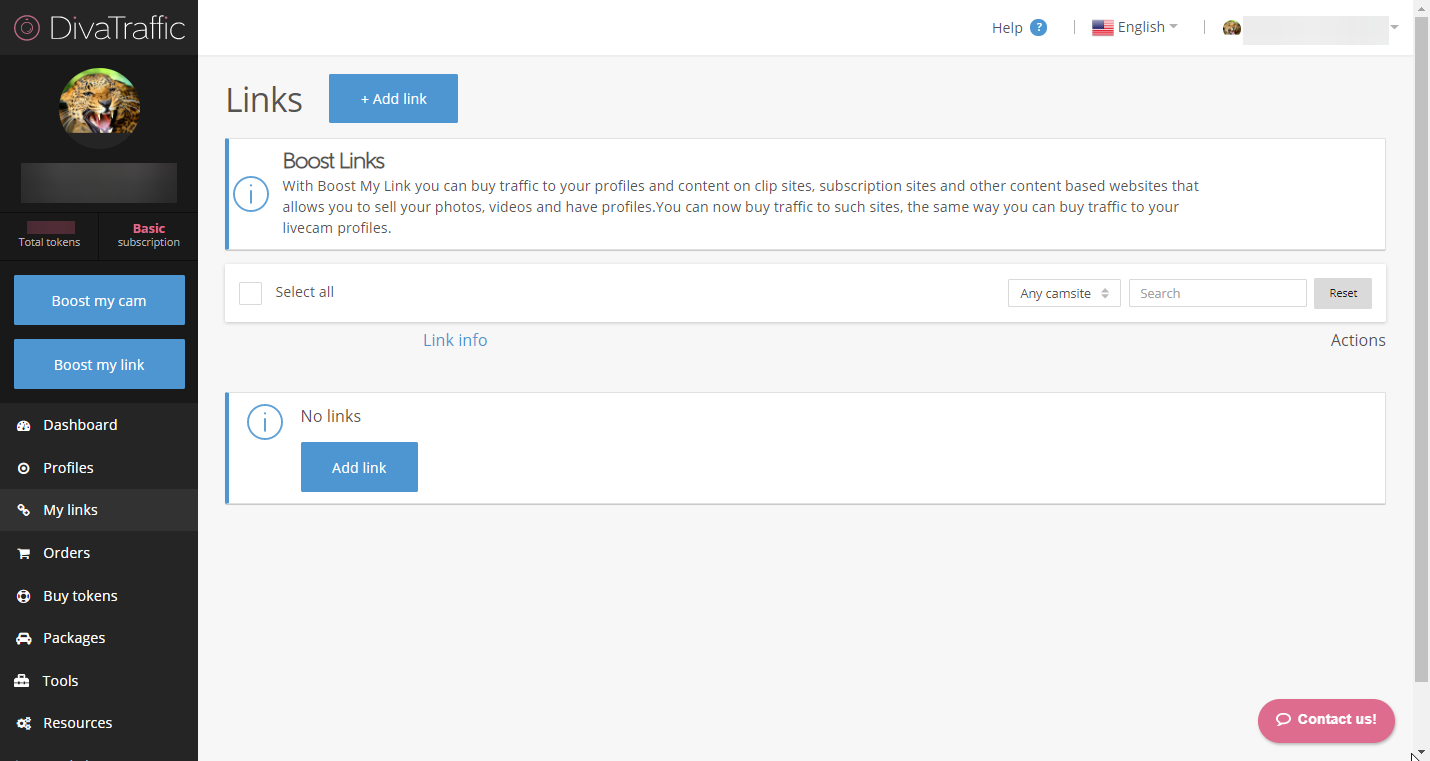Viewport: 1430px width, 761px height.
Task: Click the Reset filter button
Action: 1343,293
